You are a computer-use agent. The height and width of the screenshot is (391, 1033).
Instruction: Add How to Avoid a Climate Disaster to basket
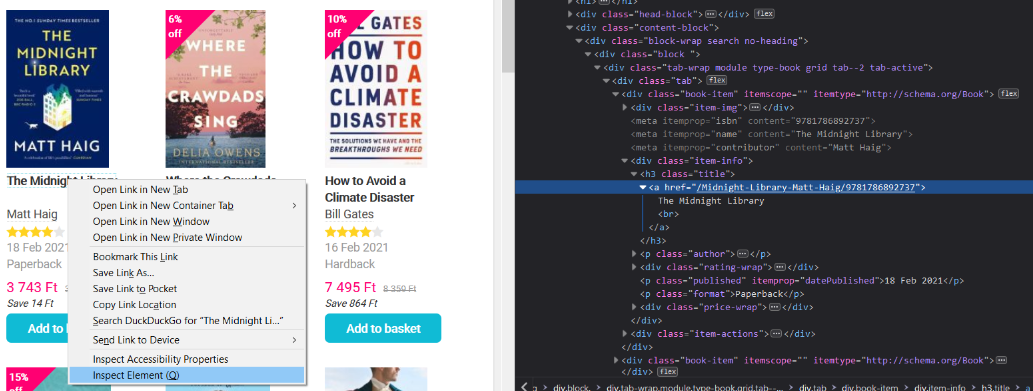pos(383,328)
